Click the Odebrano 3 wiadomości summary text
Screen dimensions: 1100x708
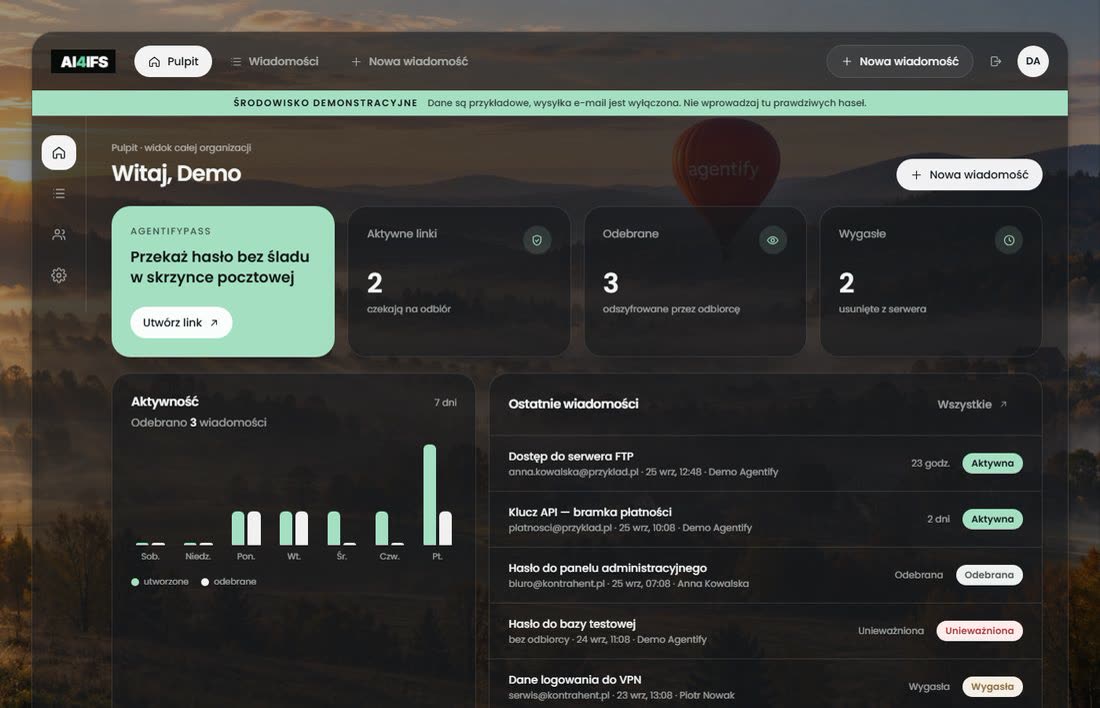(x=199, y=422)
